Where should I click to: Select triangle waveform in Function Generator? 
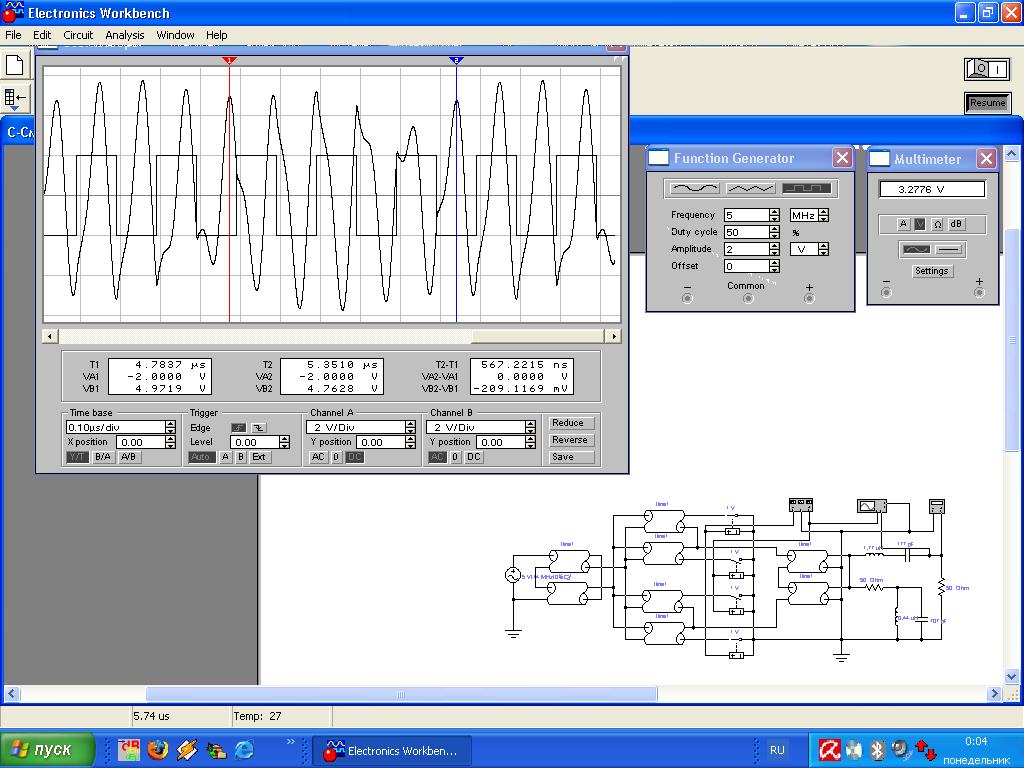click(x=750, y=188)
